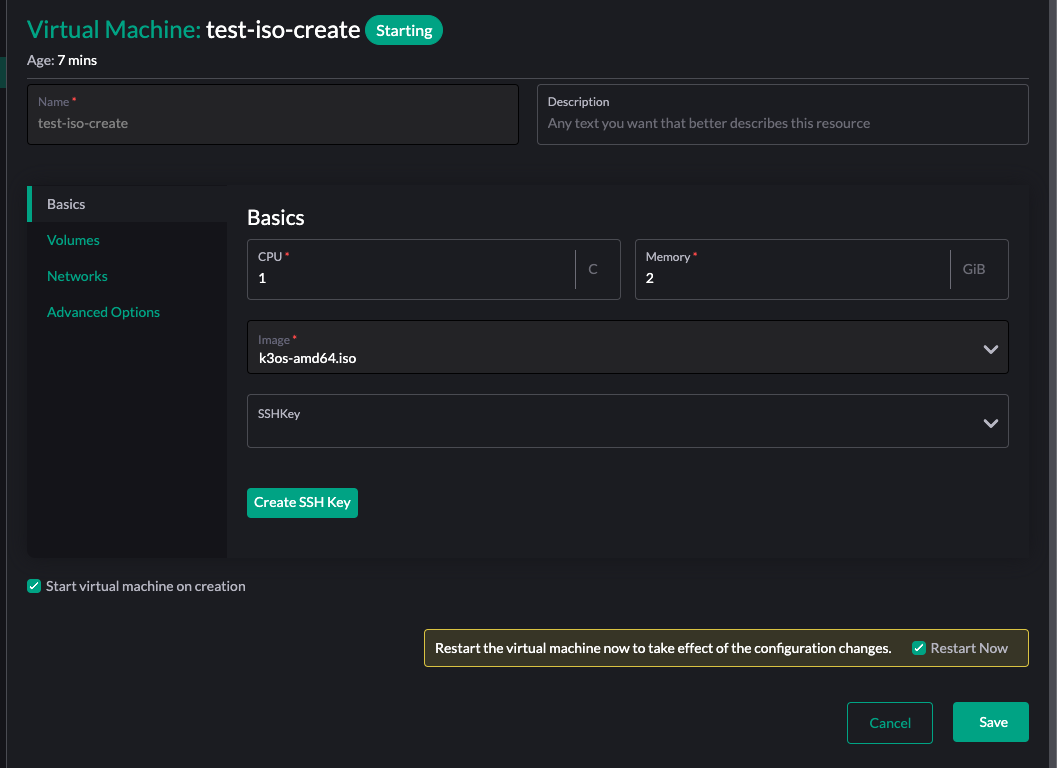Image resolution: width=1057 pixels, height=768 pixels.
Task: Click the Age: 7 mins text
Action: (x=62, y=61)
